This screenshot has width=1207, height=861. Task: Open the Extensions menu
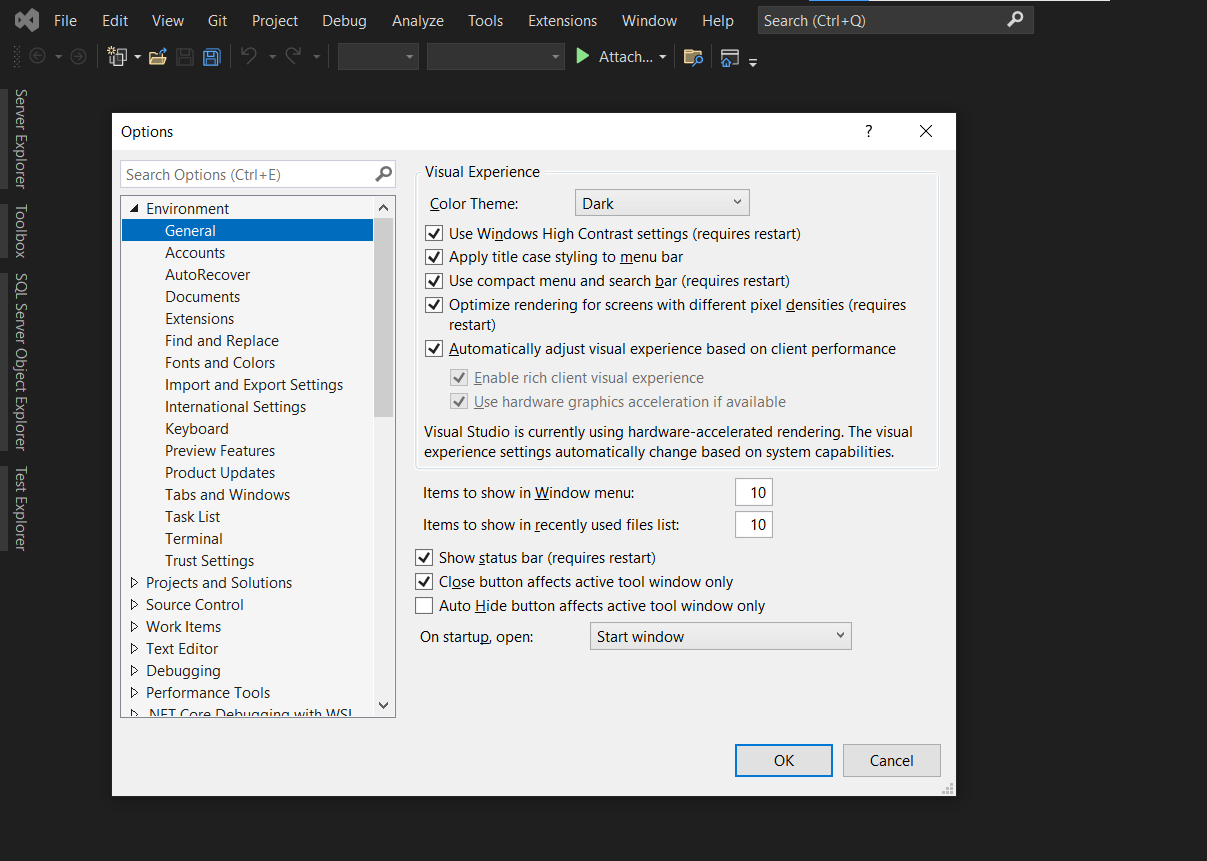pyautogui.click(x=562, y=20)
